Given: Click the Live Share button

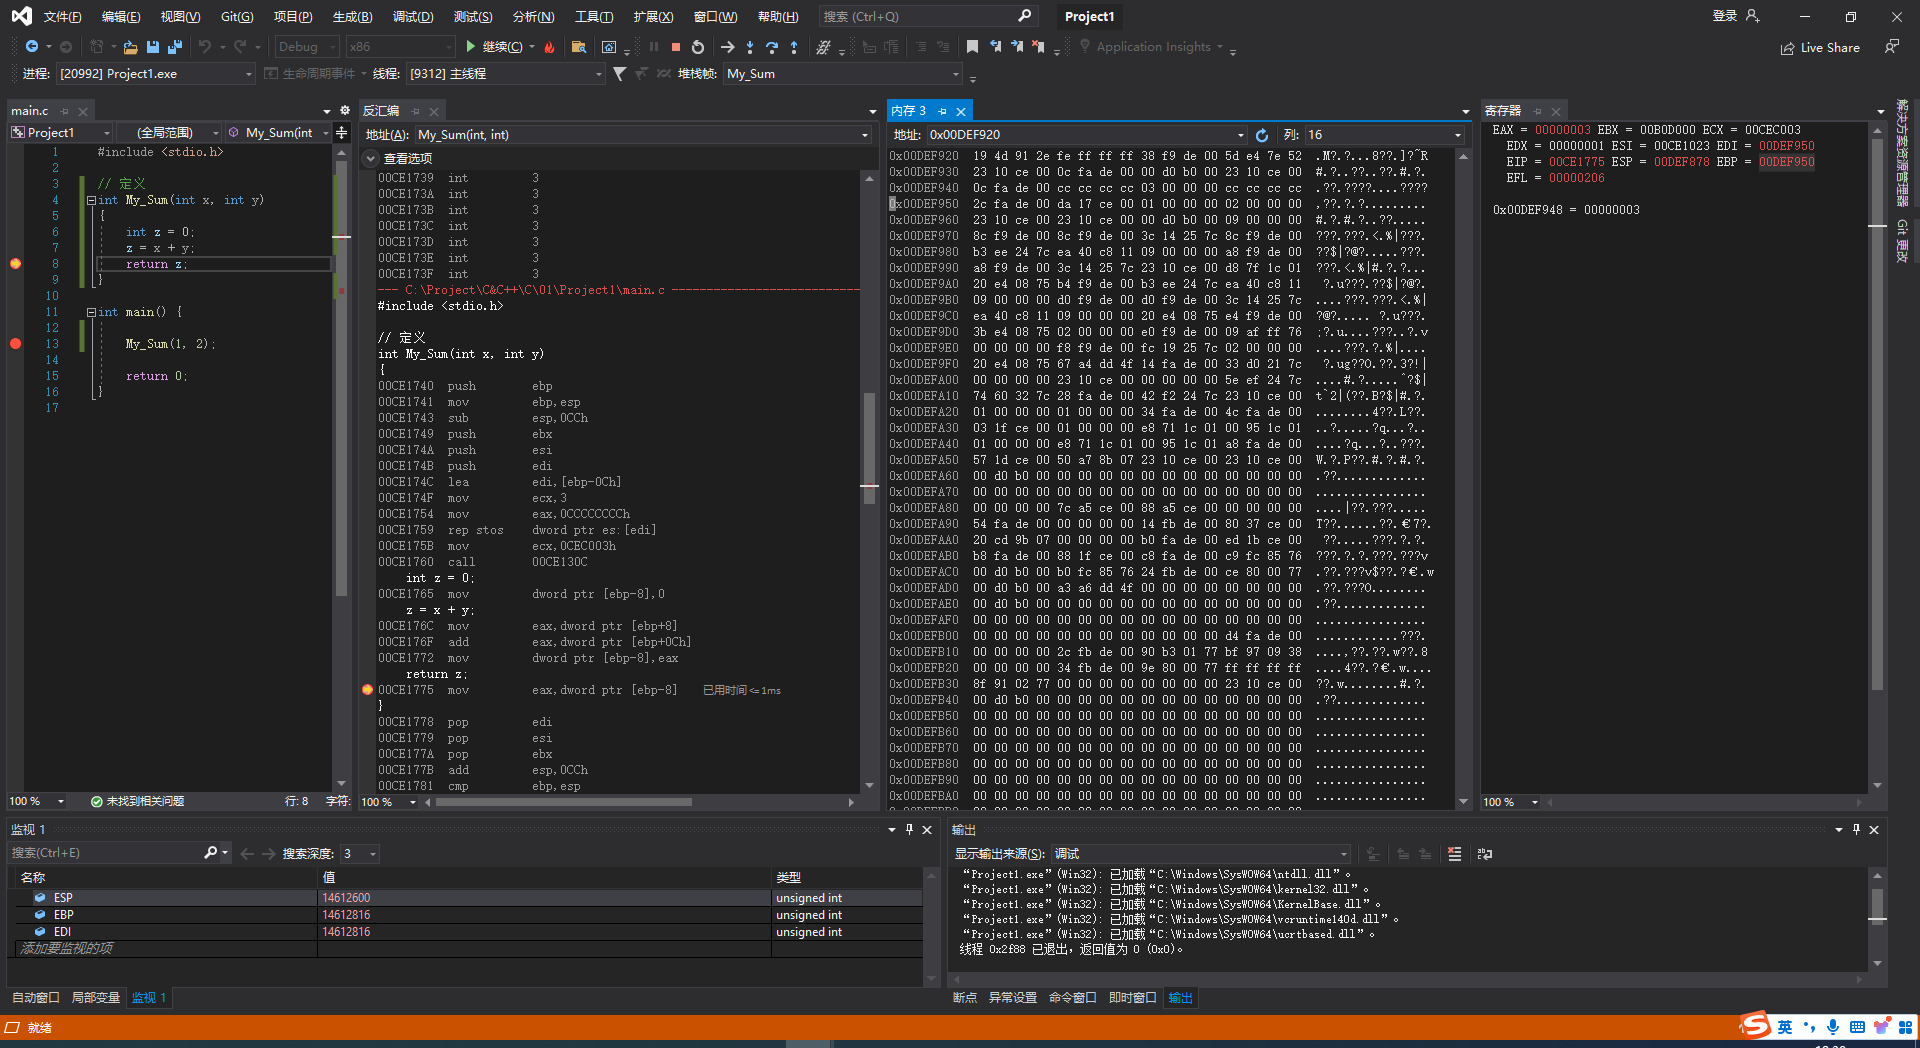Looking at the screenshot, I should tap(1820, 47).
